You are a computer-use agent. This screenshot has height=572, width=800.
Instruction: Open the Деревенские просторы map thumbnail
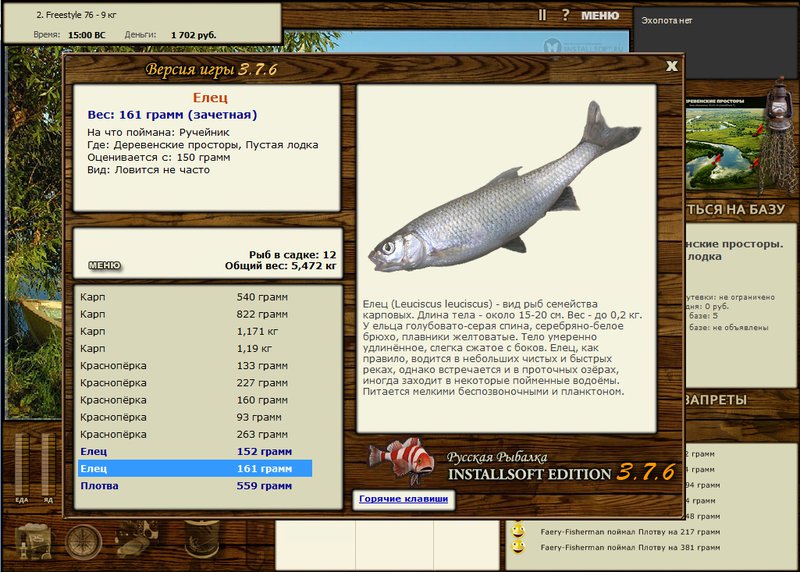[724, 143]
